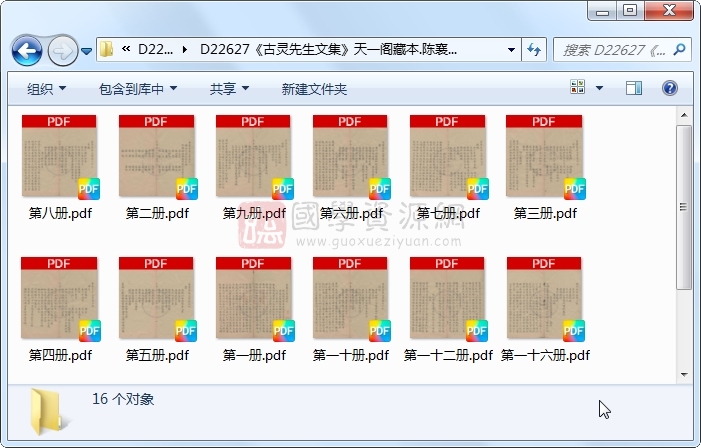Create a folder via 新建文件夹

point(314,89)
